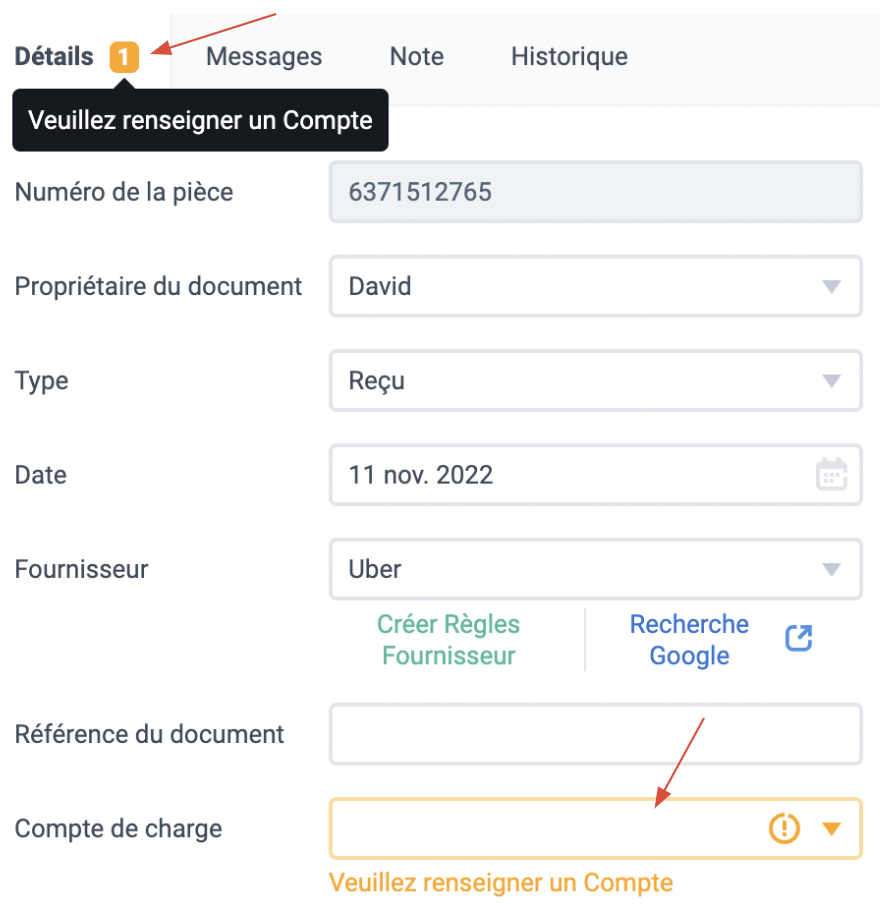Click the Veuillez renseigner un Compte tooltip
The image size is (880, 904).
200,120
